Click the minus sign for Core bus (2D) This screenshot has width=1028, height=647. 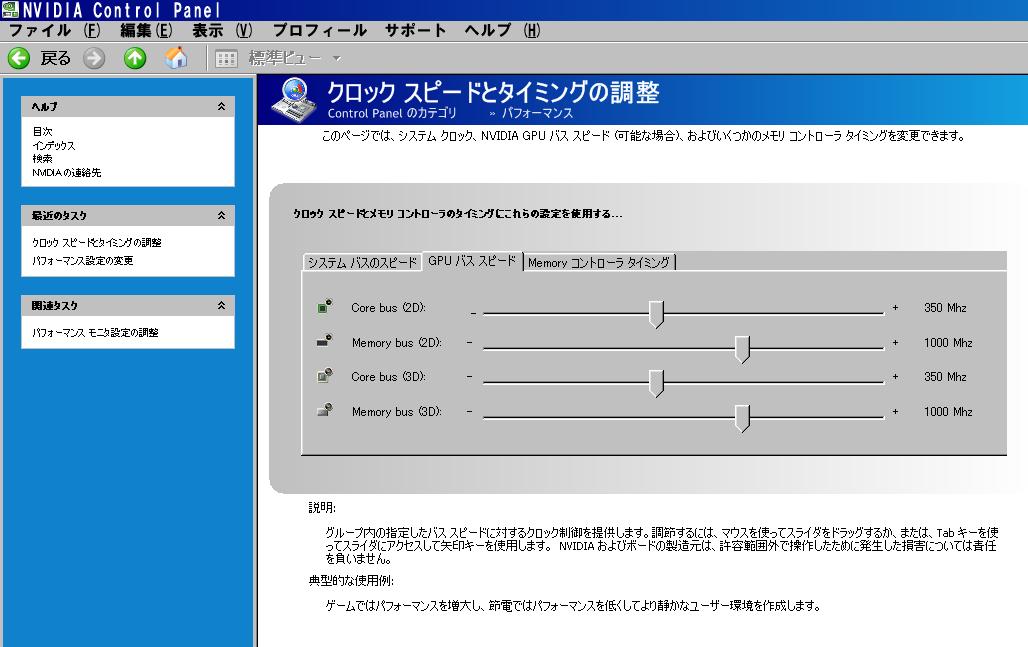click(x=473, y=313)
